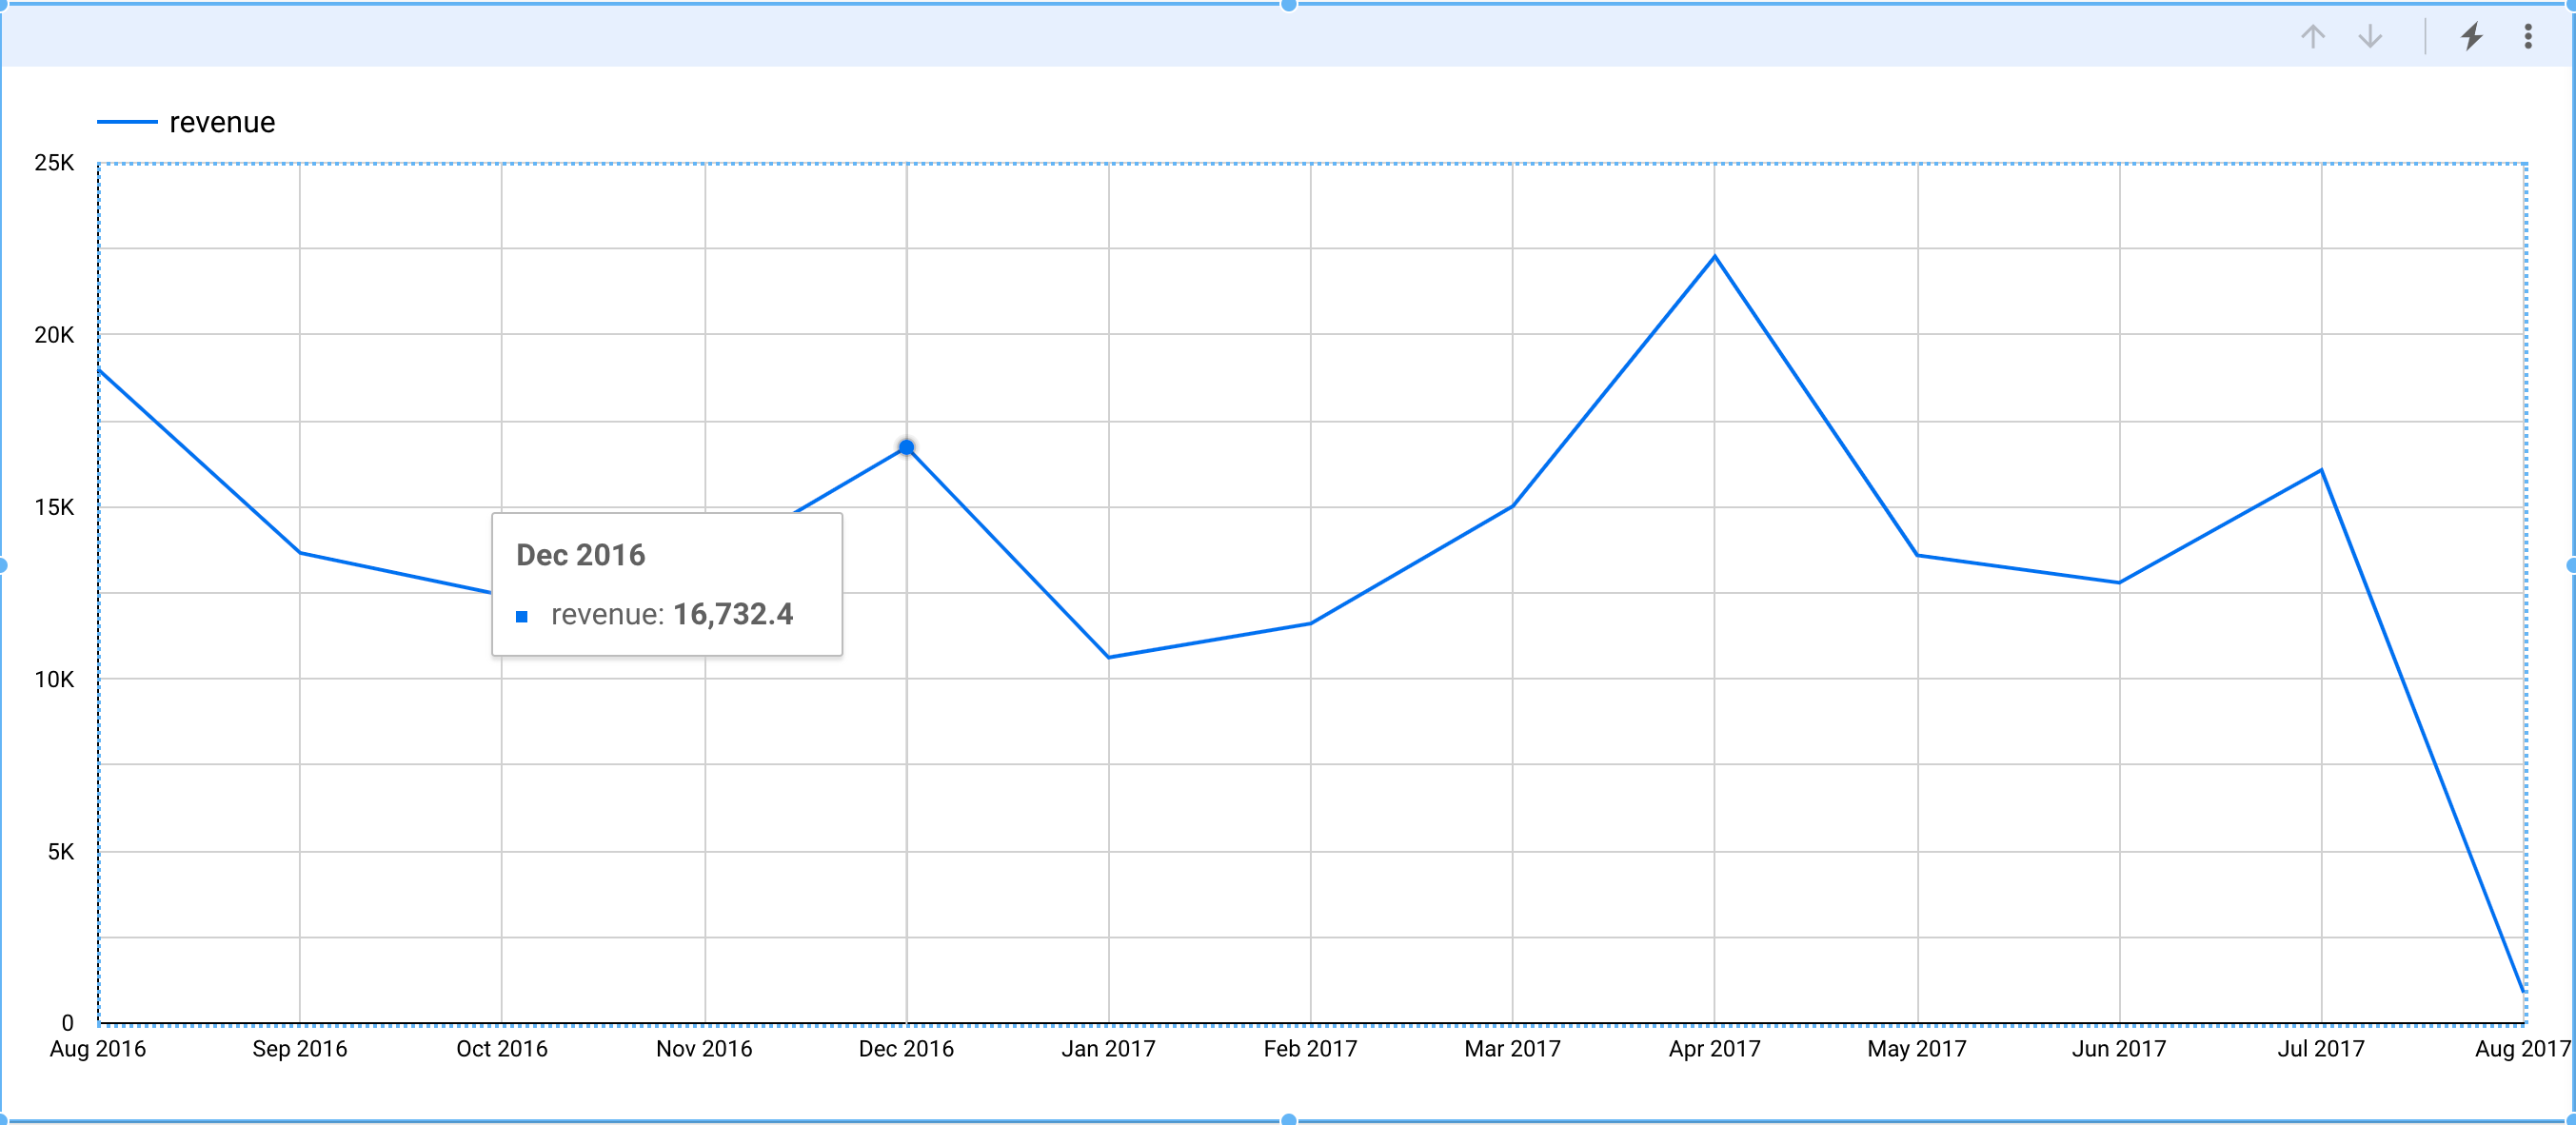
Task: Click the 25K y-axis label
Action: (x=54, y=162)
